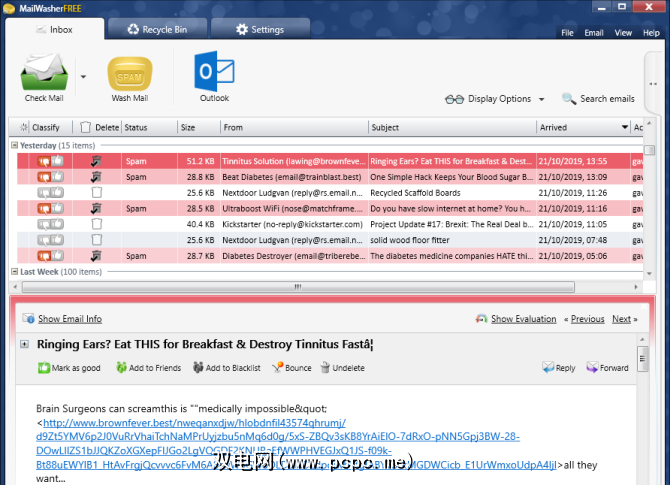
Task: Click the Search emails field
Action: pos(607,99)
